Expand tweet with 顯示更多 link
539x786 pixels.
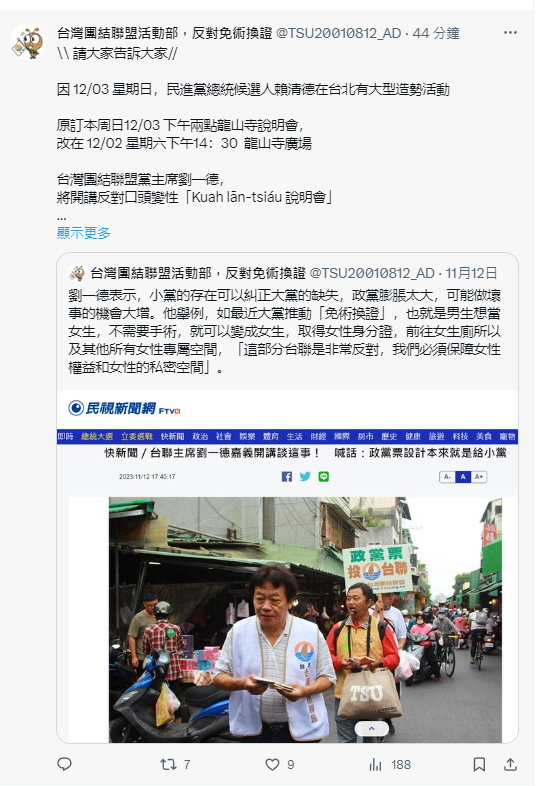point(83,233)
